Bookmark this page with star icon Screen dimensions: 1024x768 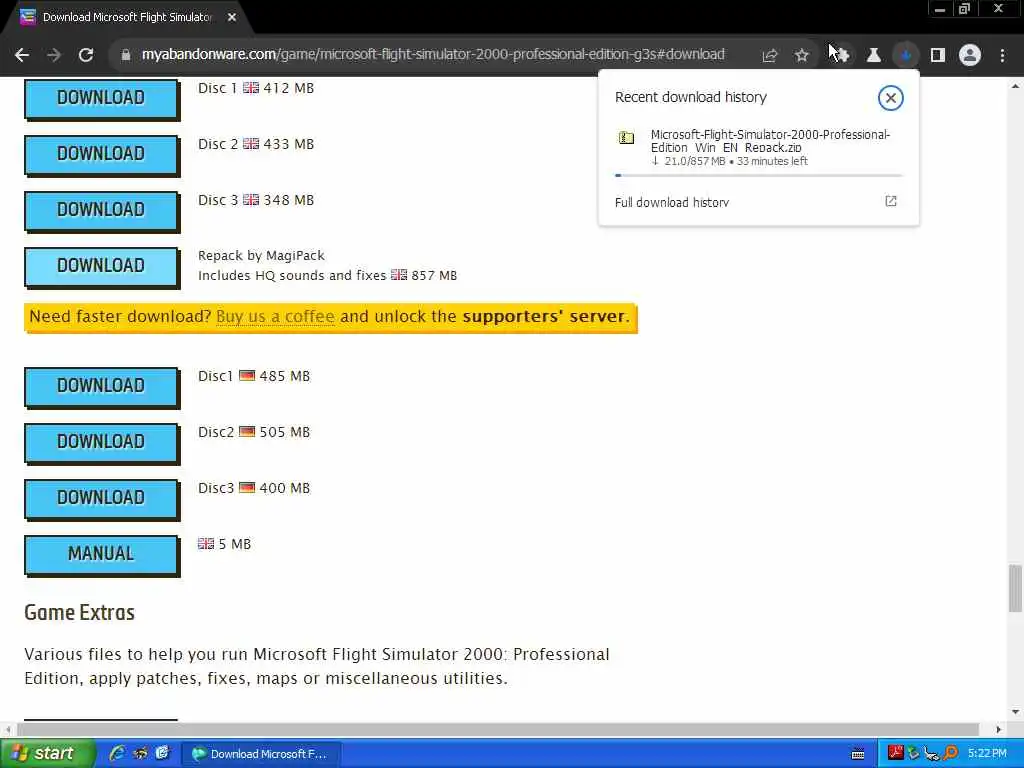tap(801, 56)
